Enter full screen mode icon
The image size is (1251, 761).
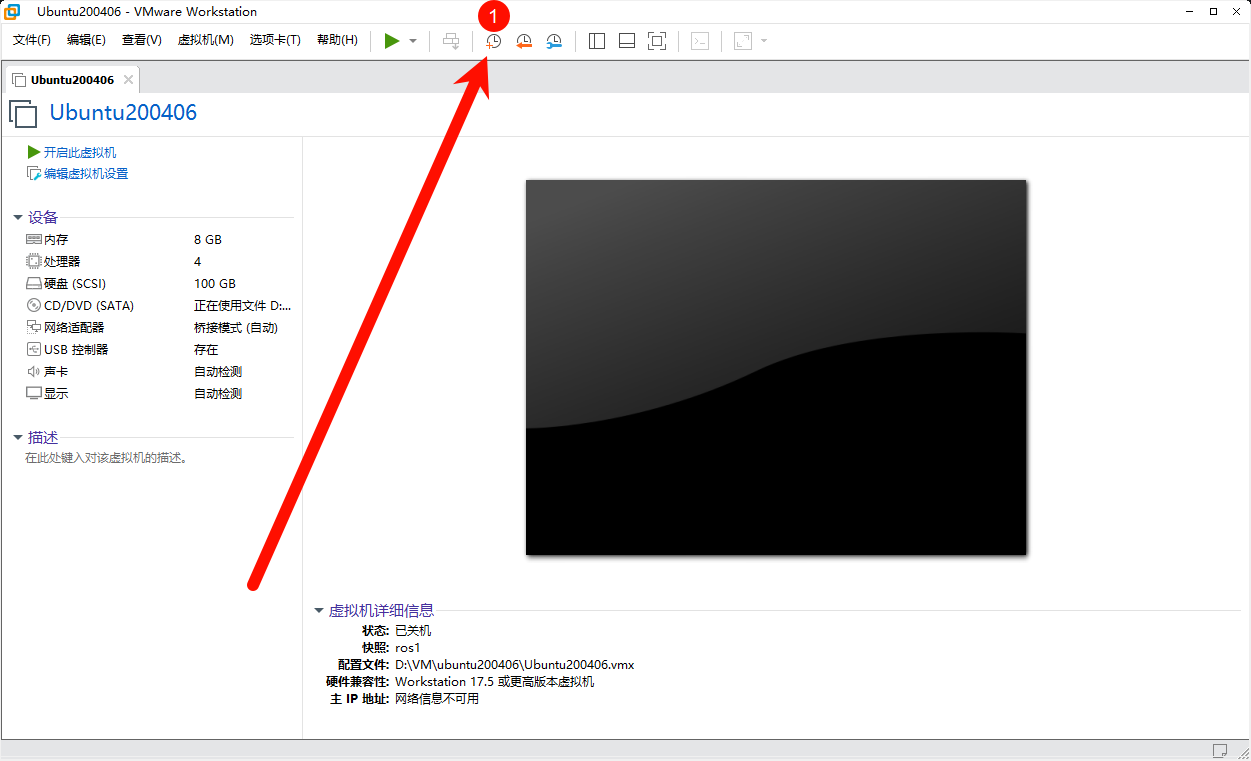[657, 41]
